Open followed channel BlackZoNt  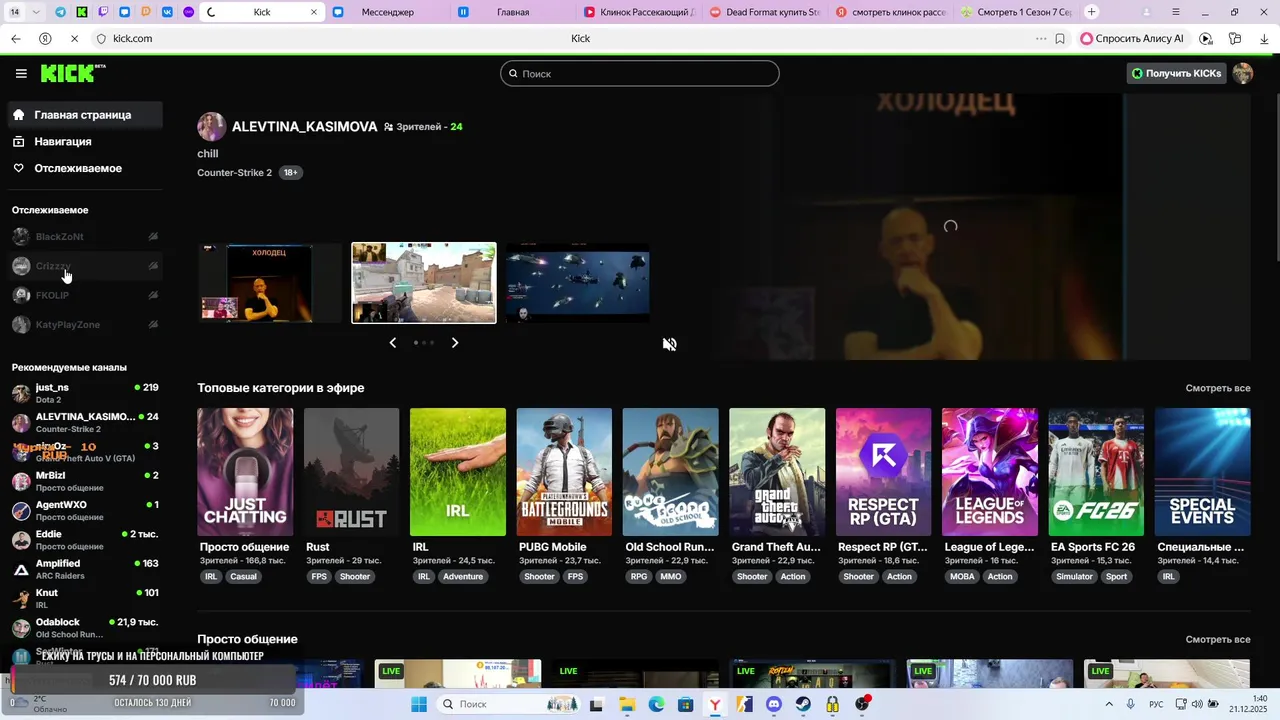pos(86,237)
